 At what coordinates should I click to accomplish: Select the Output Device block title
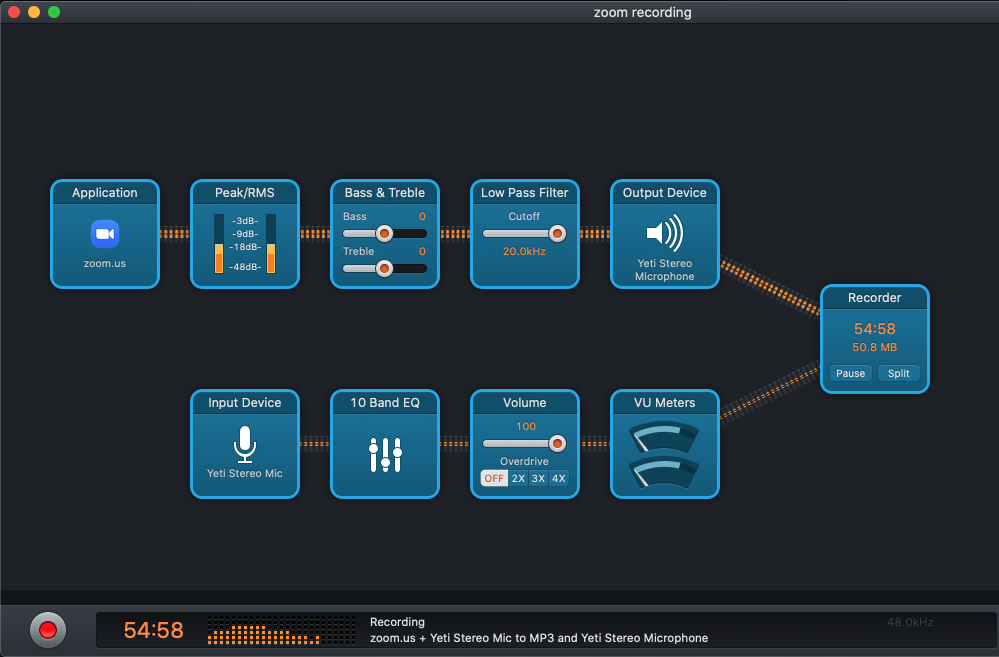665,192
